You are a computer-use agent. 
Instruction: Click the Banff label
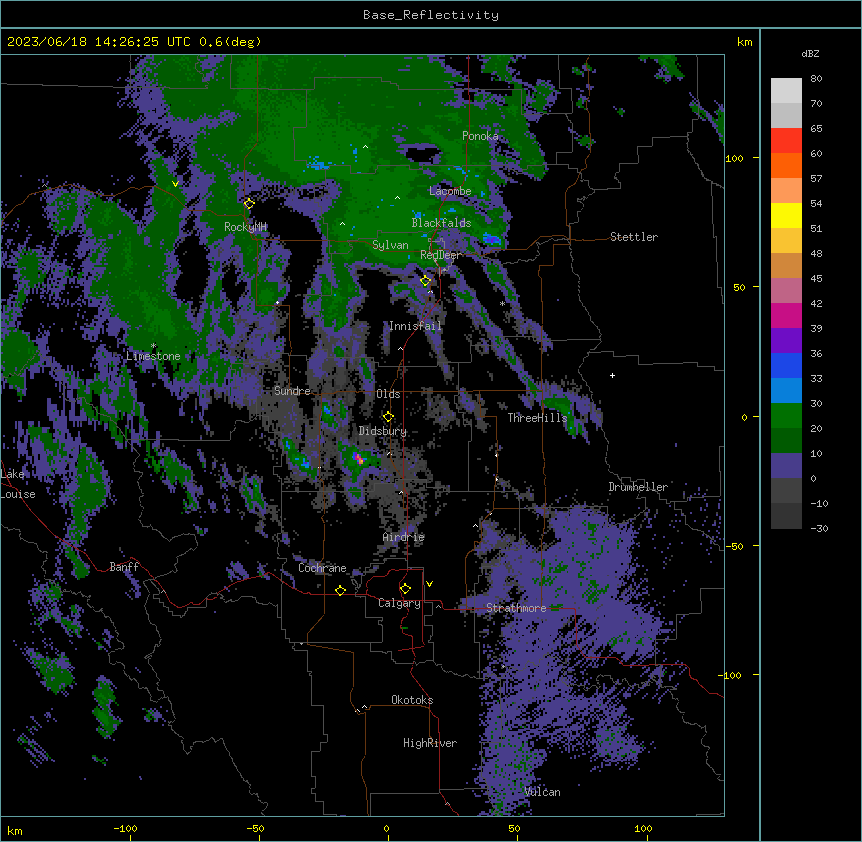124,567
